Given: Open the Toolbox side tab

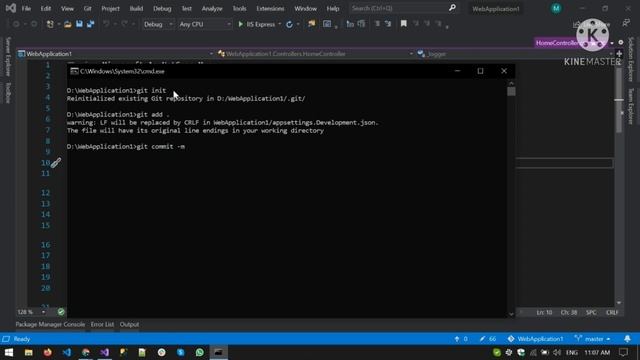Looking at the screenshot, I should click(8, 93).
